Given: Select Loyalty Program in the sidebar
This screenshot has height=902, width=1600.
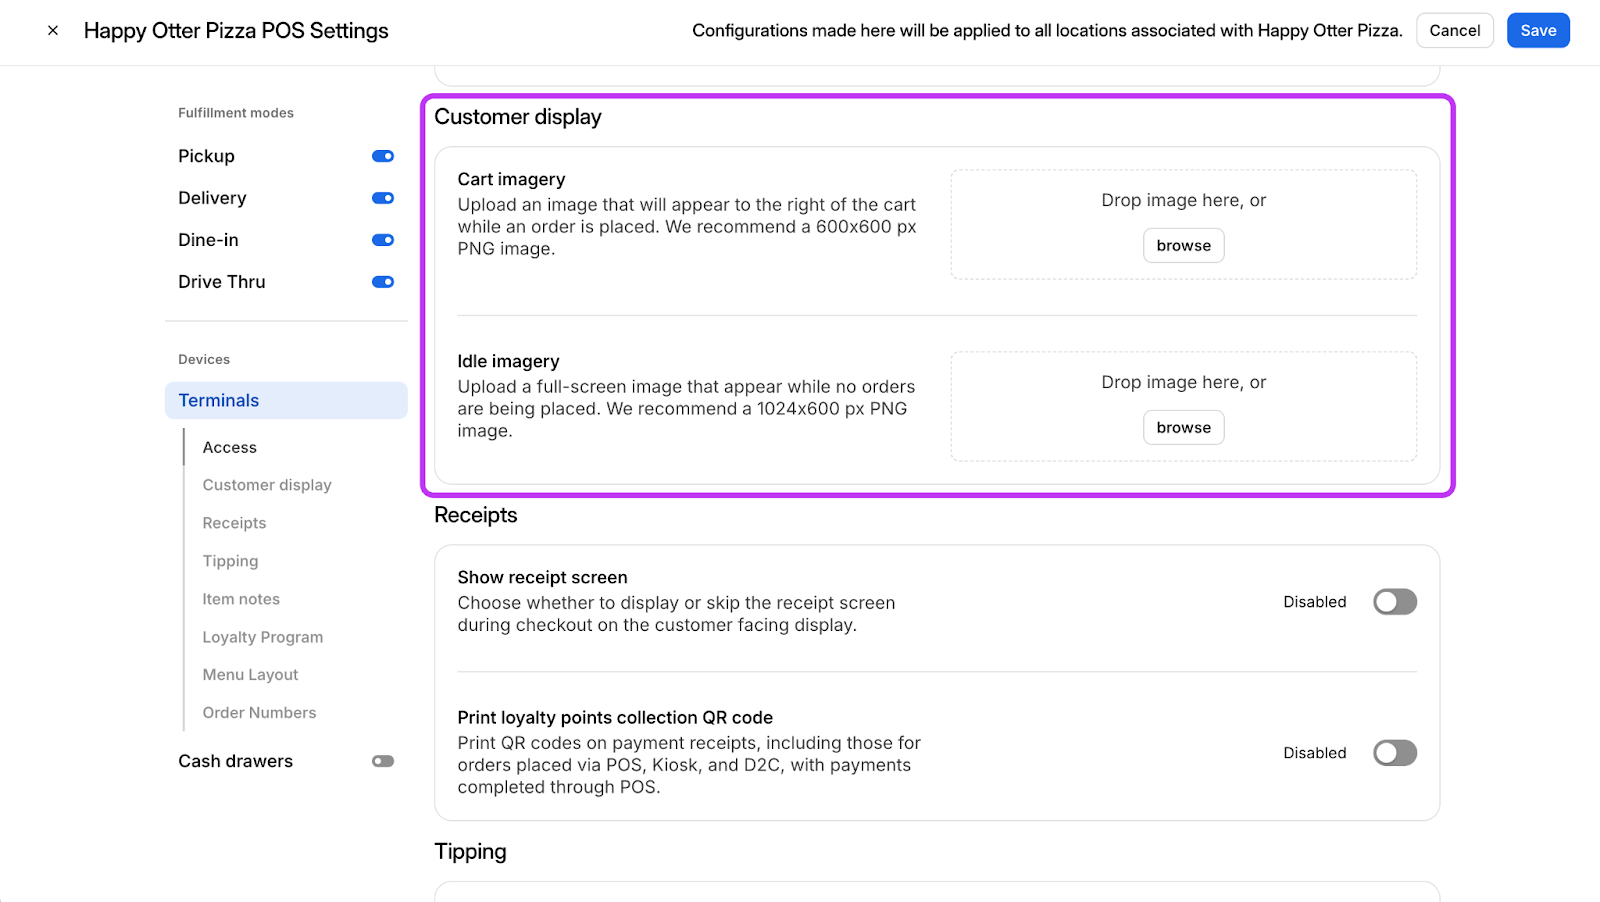Looking at the screenshot, I should (263, 637).
